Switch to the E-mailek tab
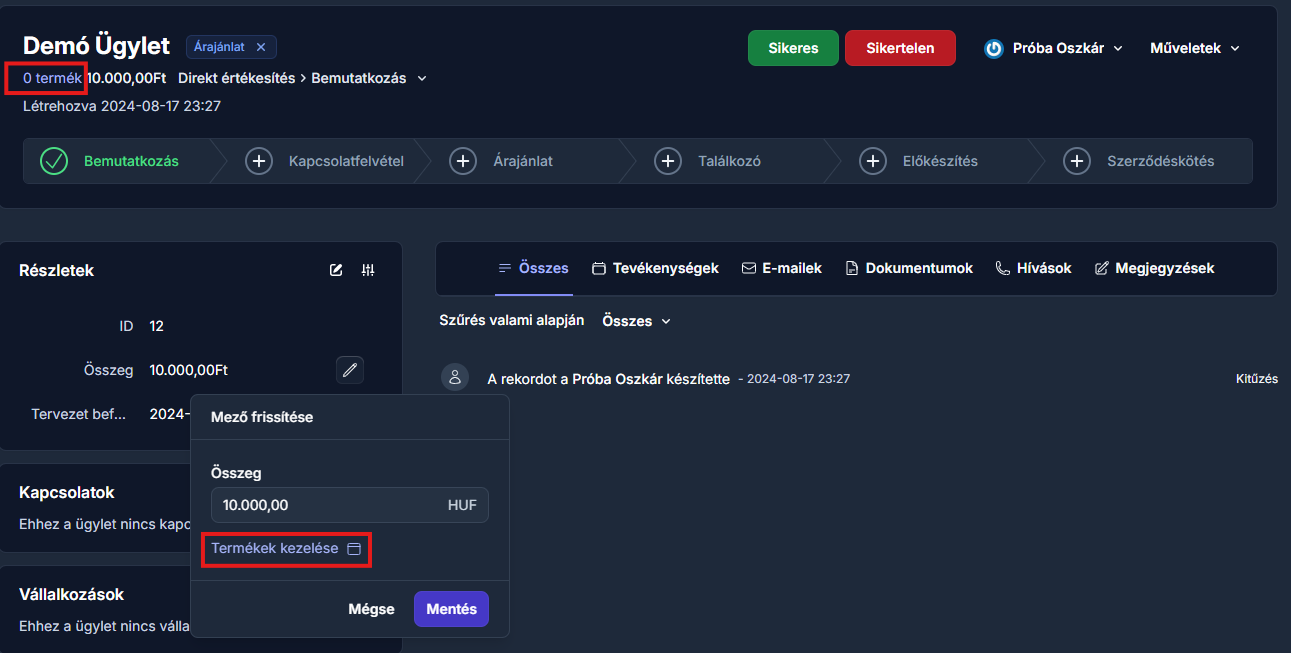This screenshot has height=653, width=1291. pos(782,268)
